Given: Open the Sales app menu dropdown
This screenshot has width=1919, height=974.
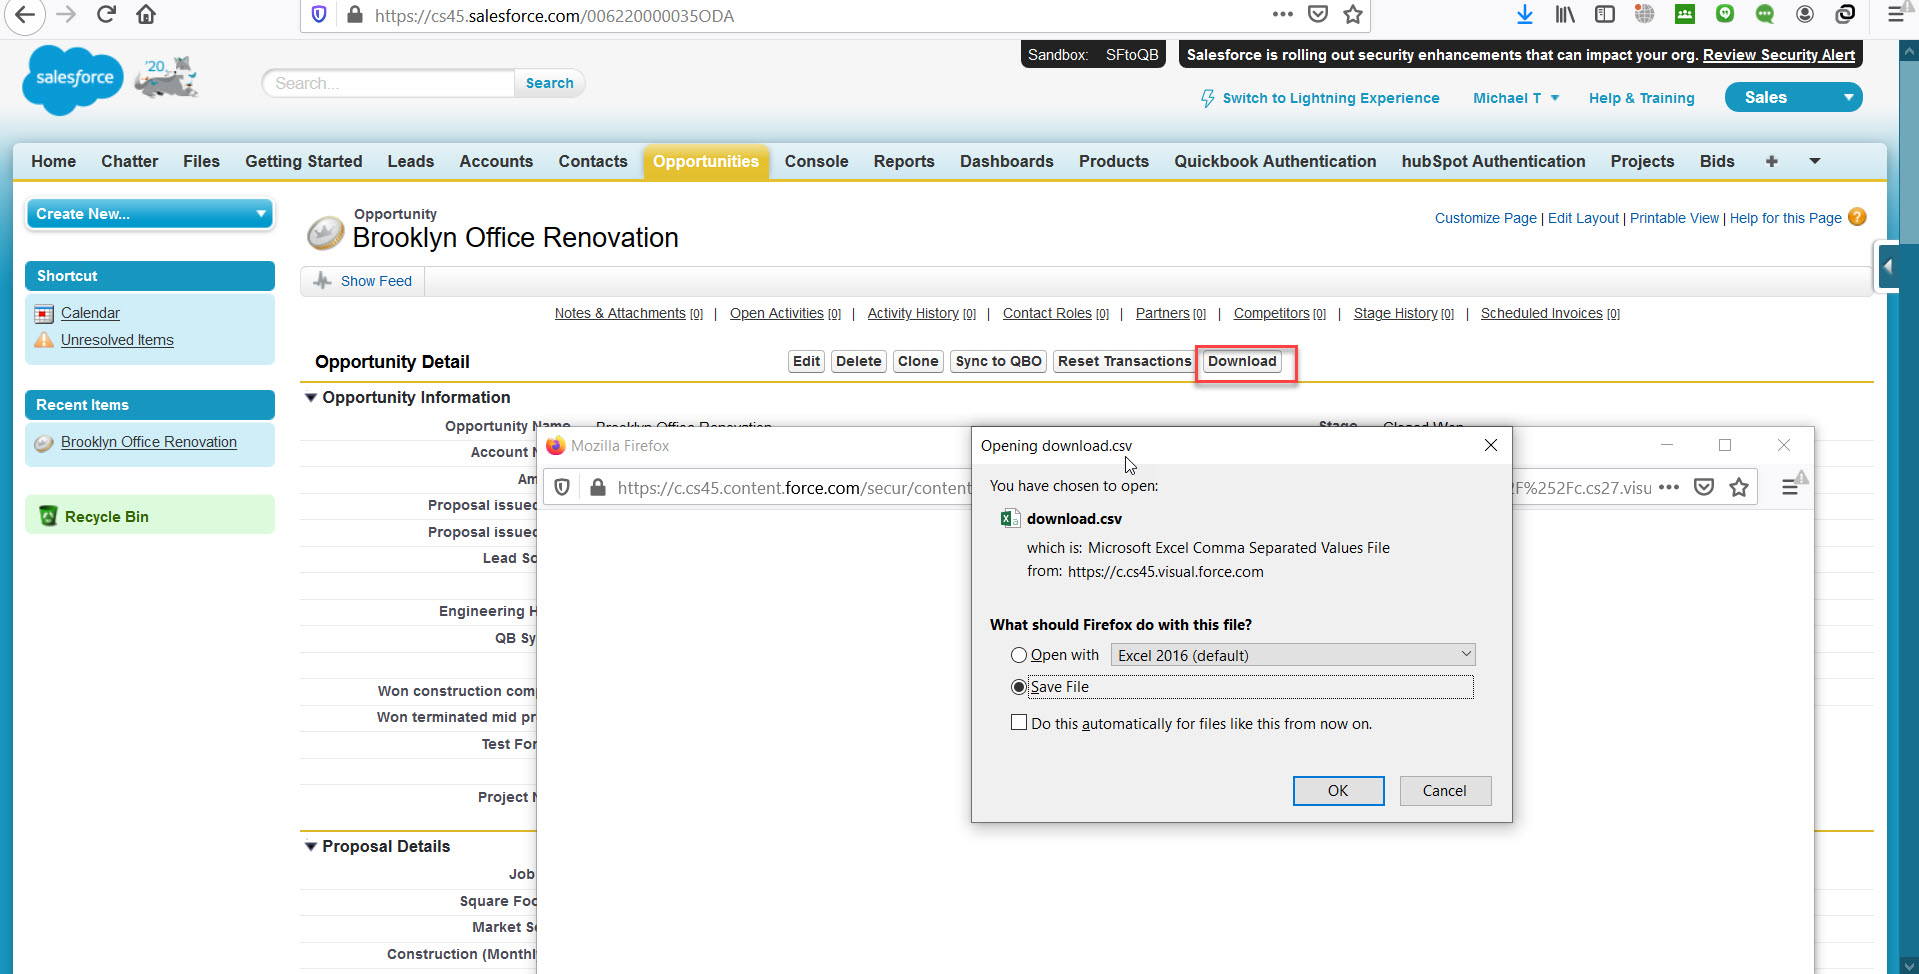Looking at the screenshot, I should tap(1793, 97).
